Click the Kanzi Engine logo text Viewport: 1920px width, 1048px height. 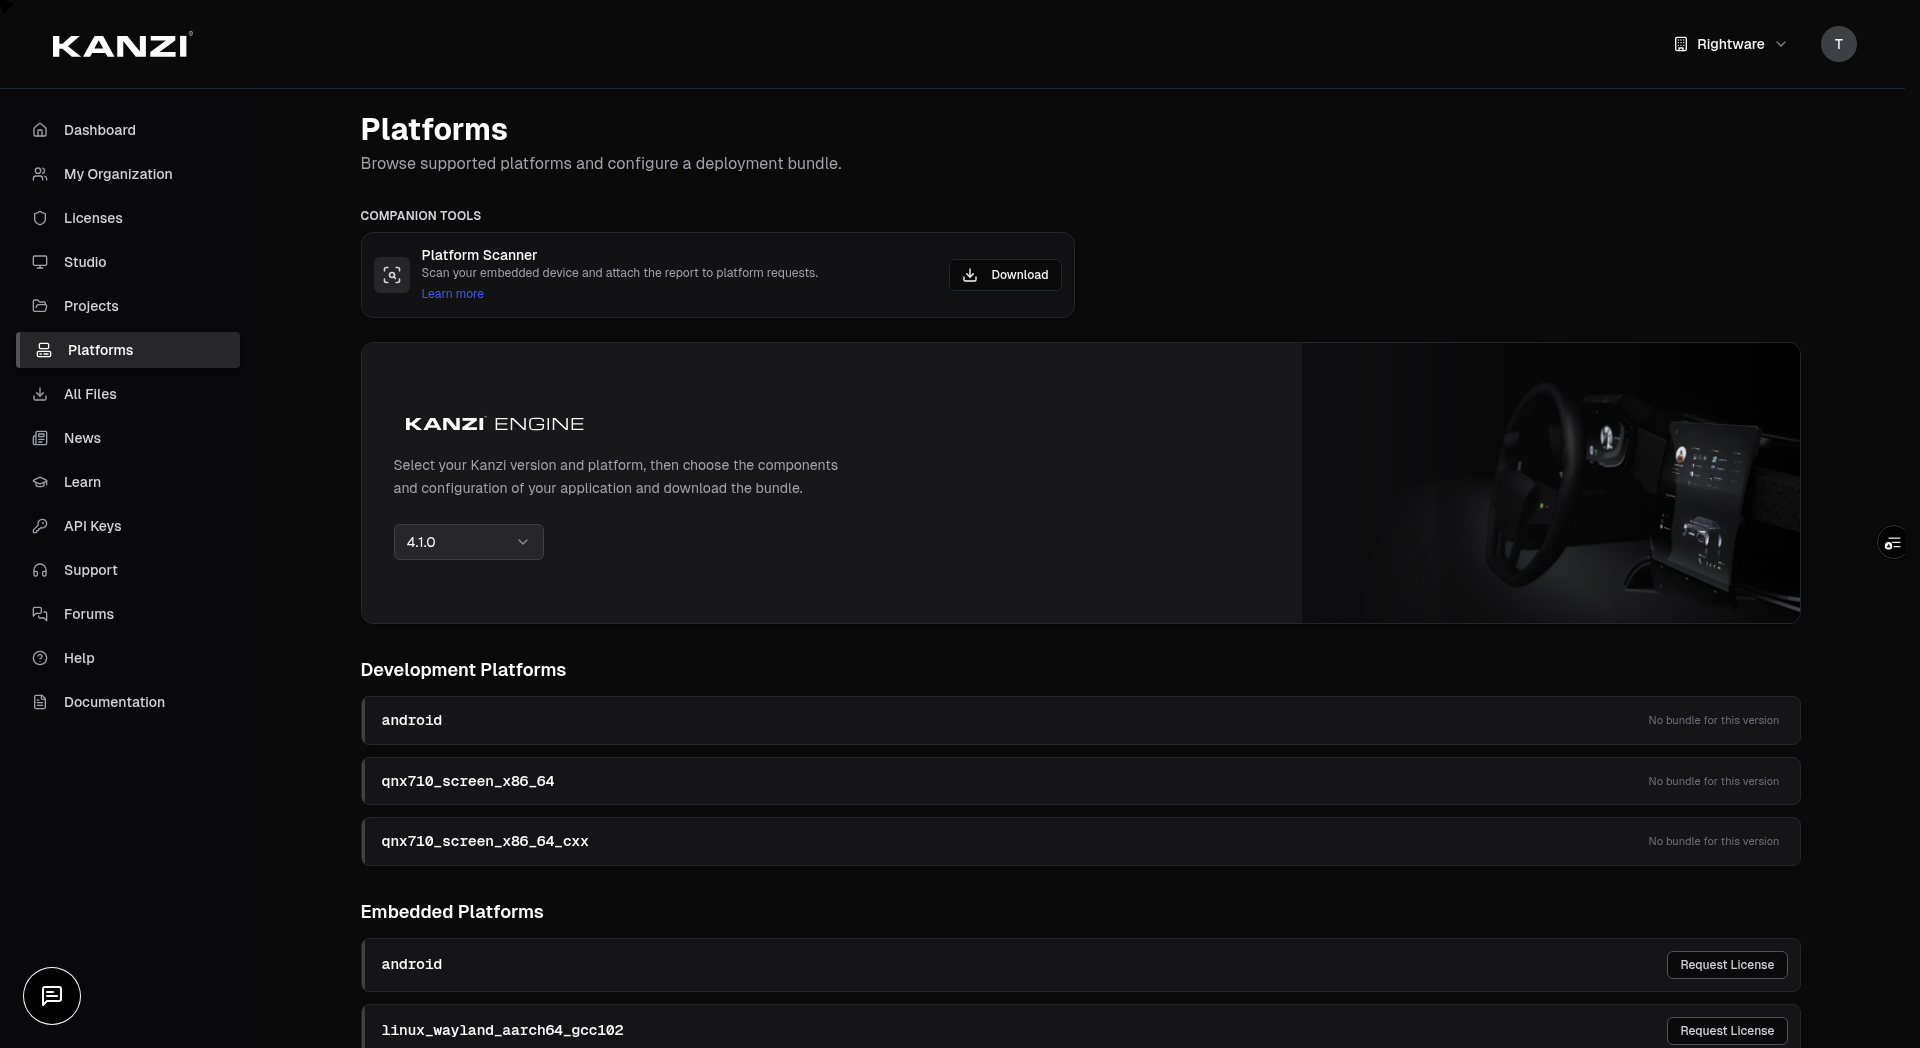pyautogui.click(x=494, y=424)
